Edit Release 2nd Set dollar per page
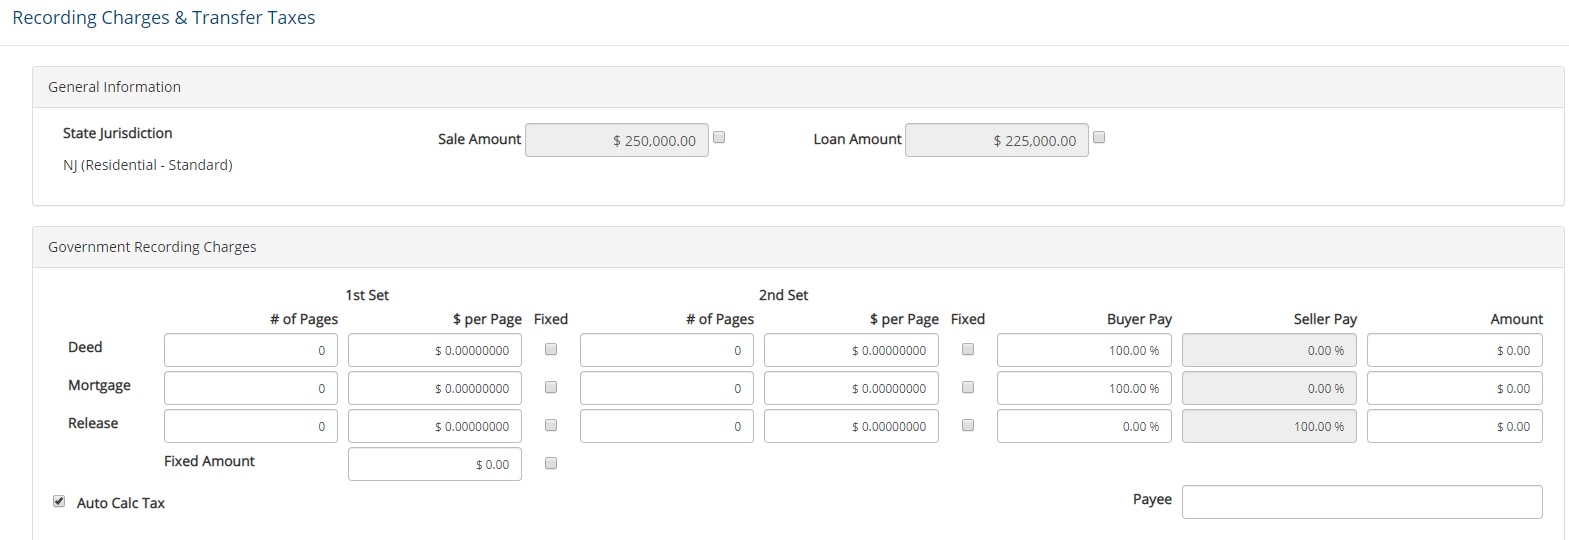This screenshot has height=540, width=1569. click(x=851, y=426)
